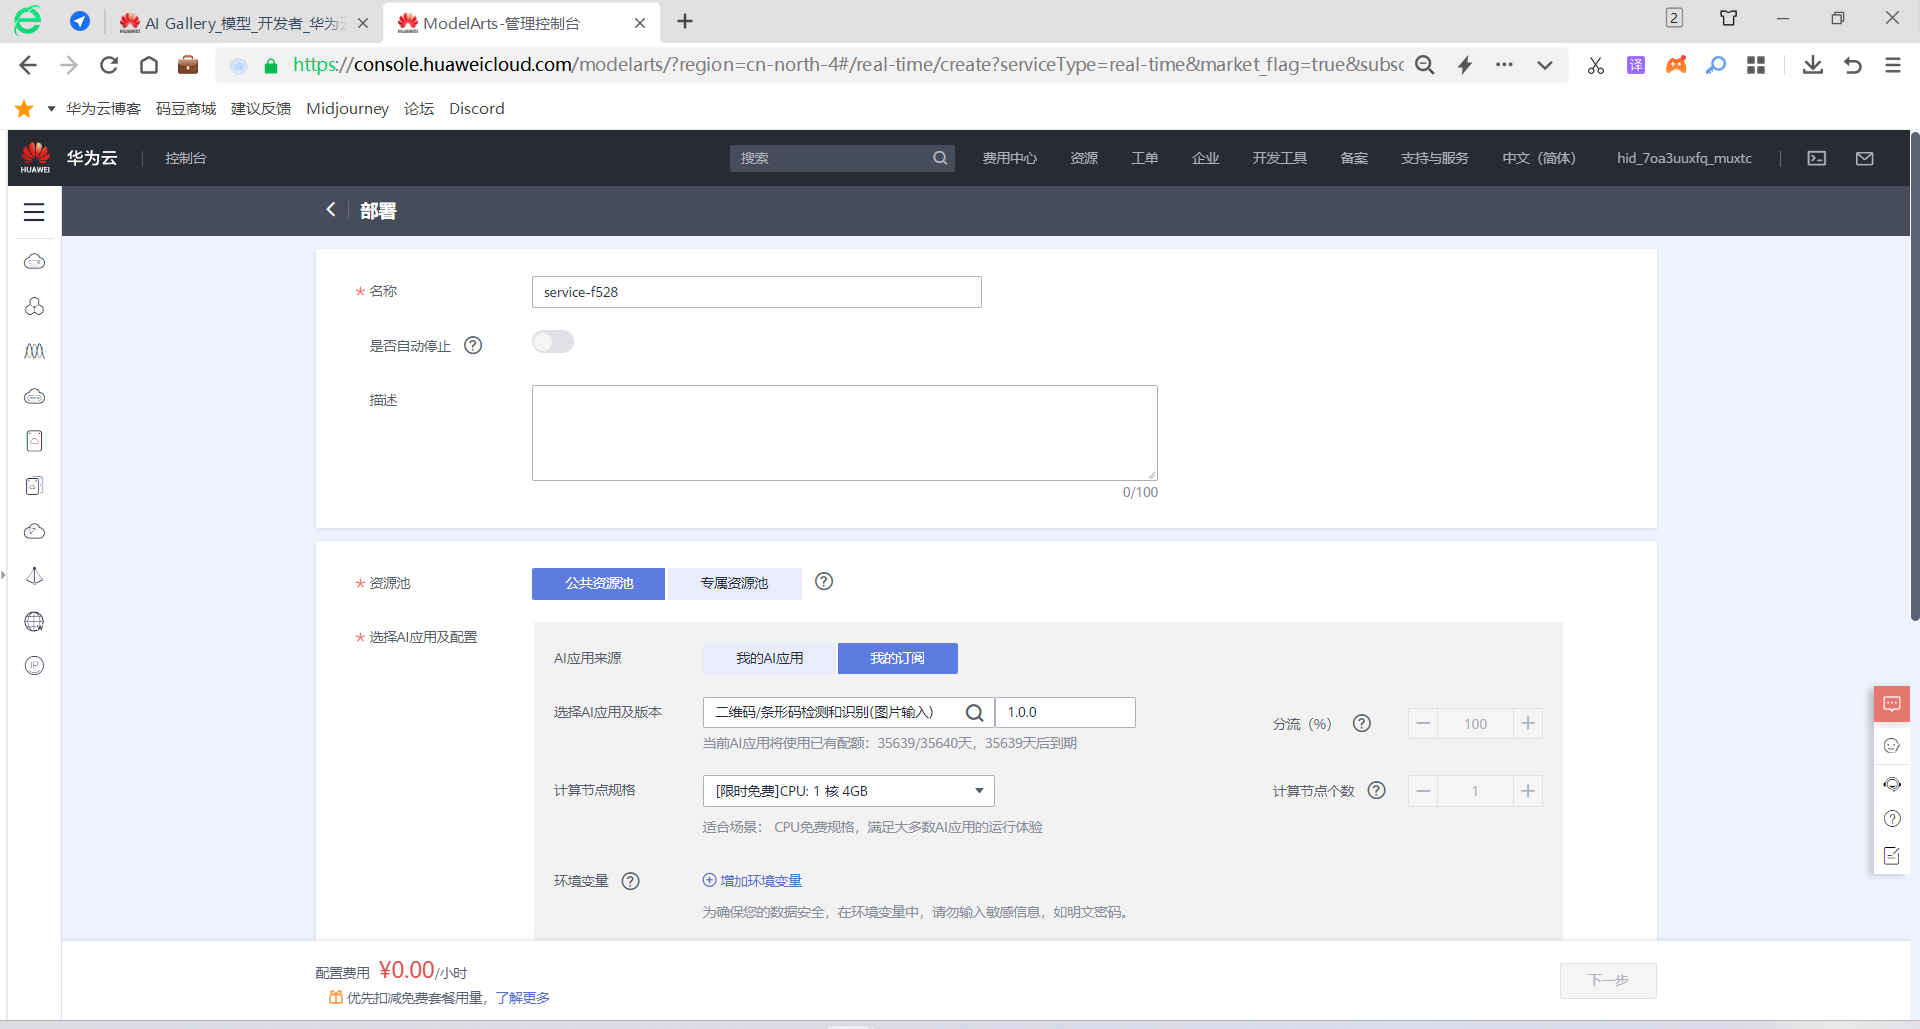Open the Midjourney bookmark
Viewport: 1920px width, 1029px height.
347,108
